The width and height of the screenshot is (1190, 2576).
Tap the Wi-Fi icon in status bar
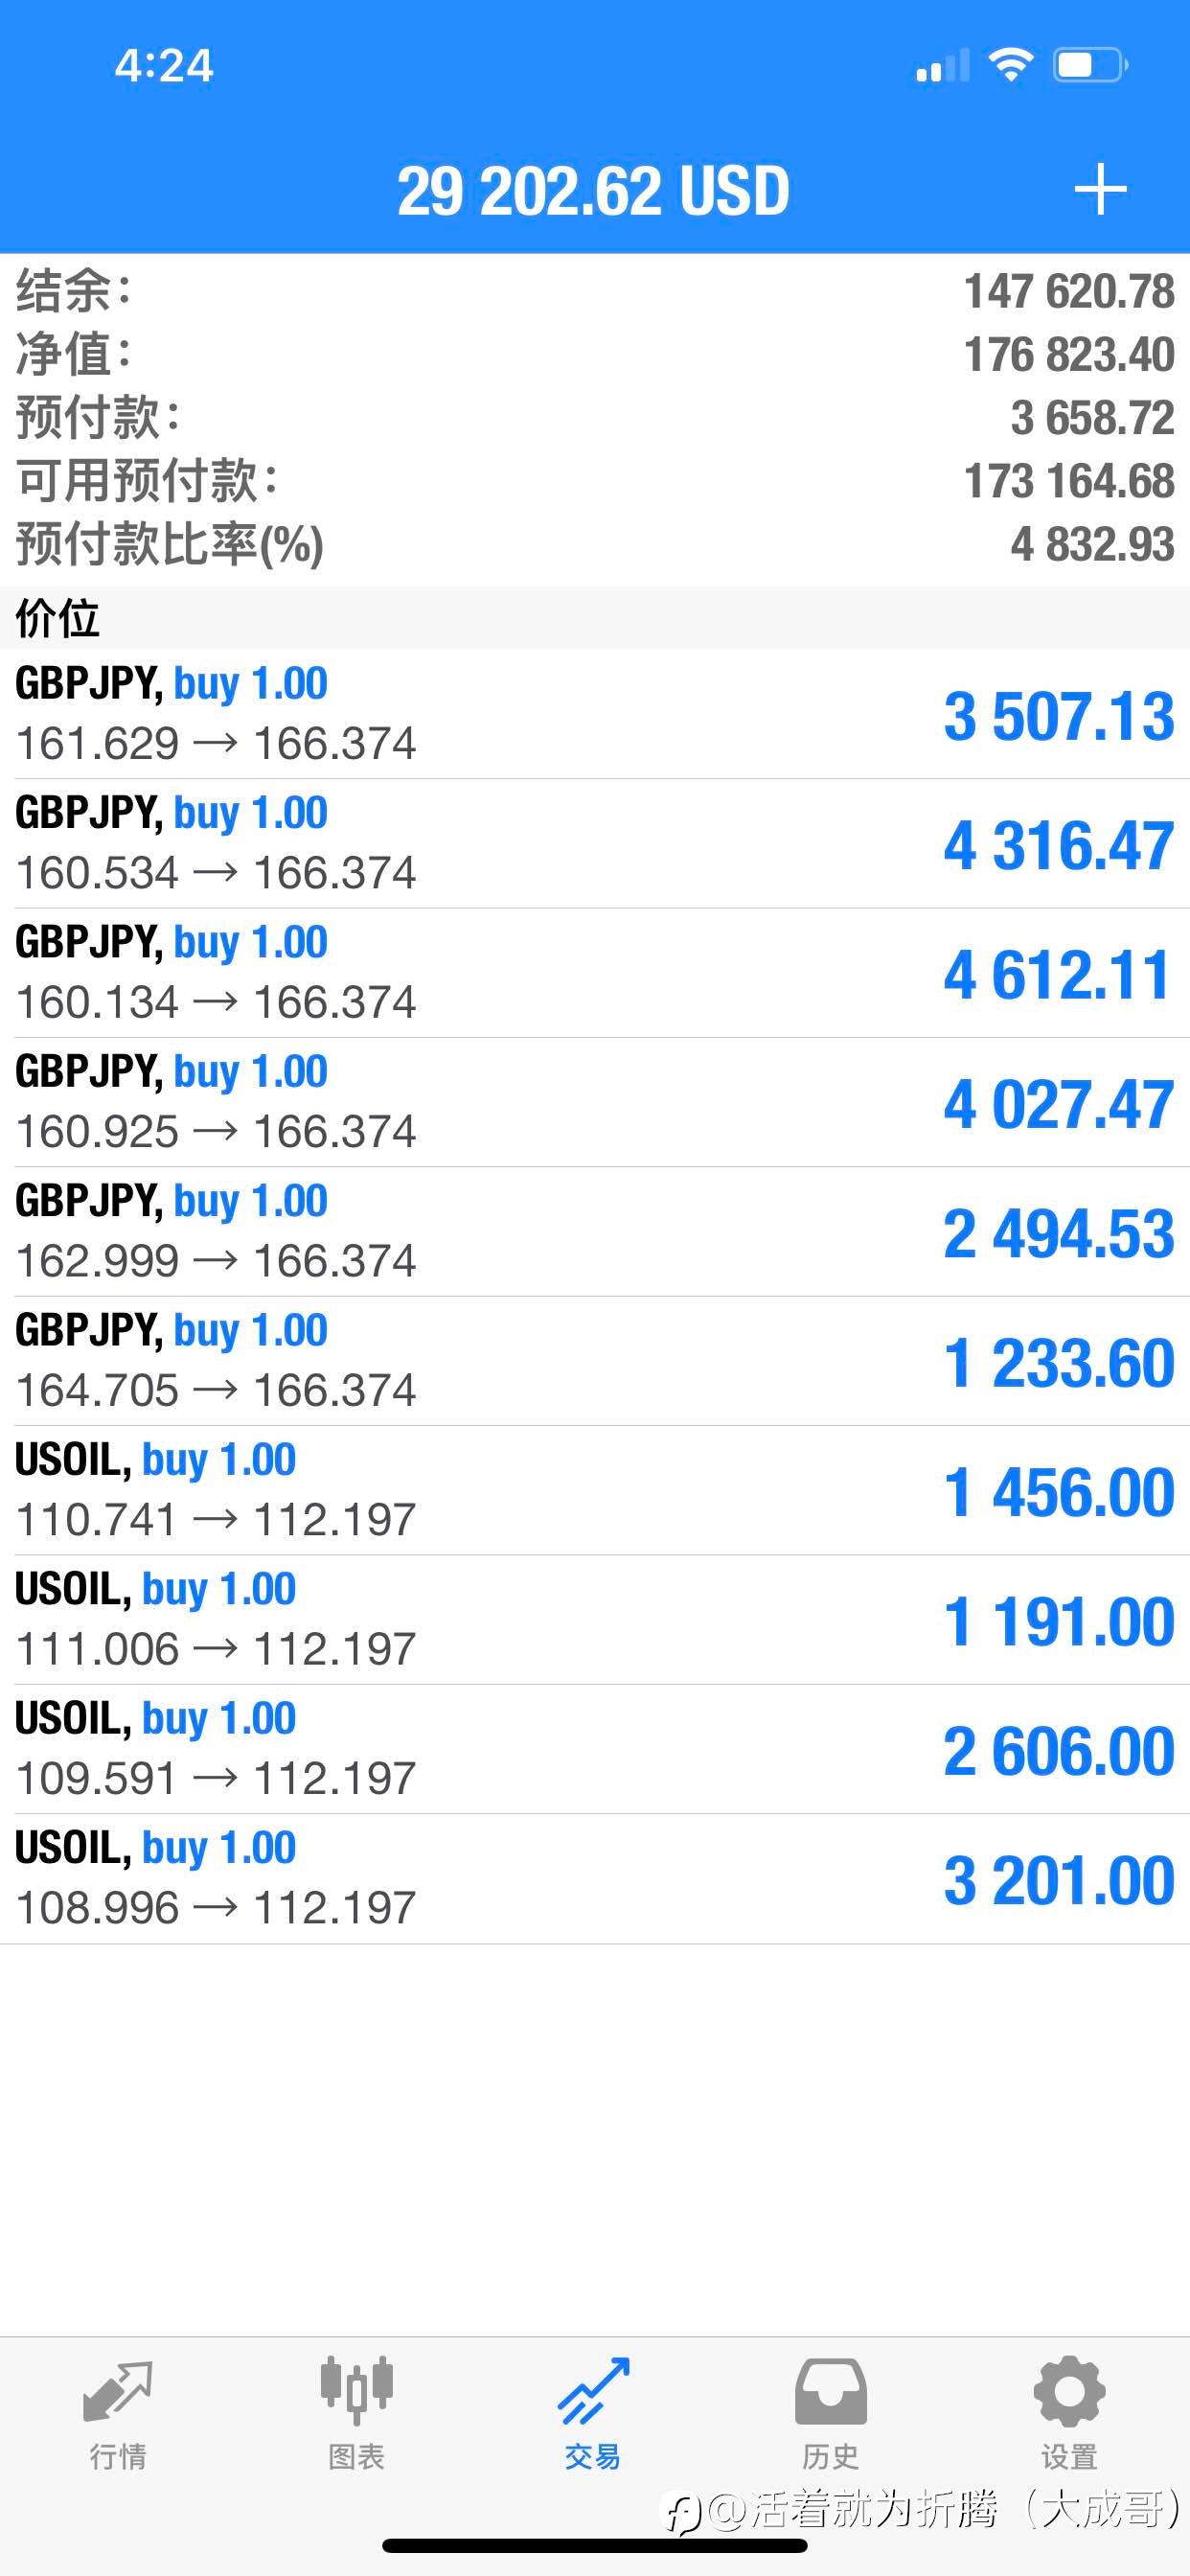coord(1011,65)
